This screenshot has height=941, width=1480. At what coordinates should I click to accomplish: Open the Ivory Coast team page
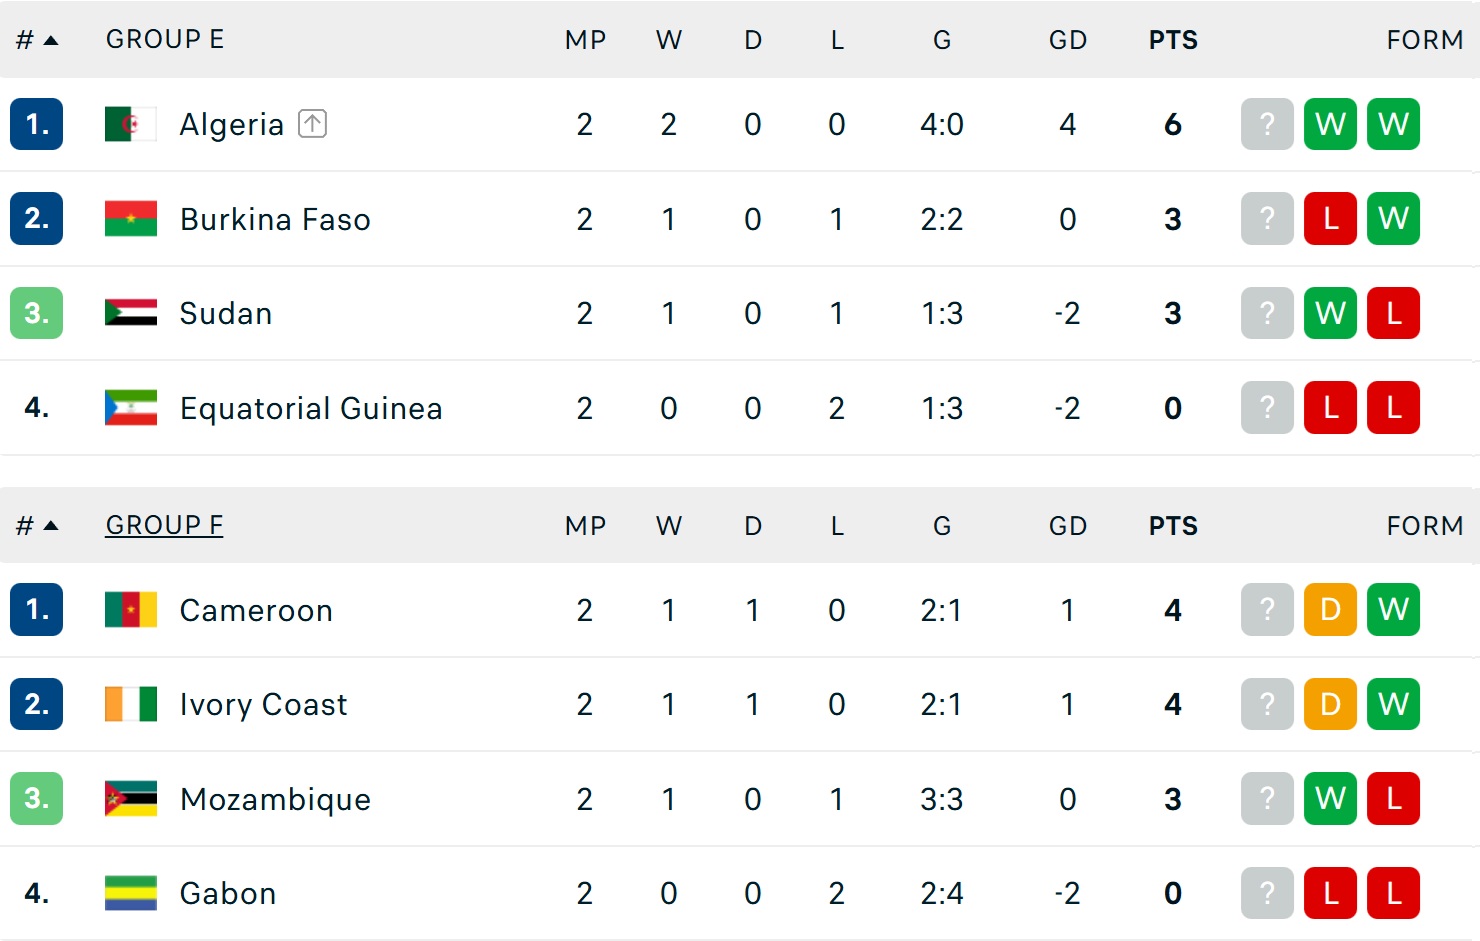263,704
